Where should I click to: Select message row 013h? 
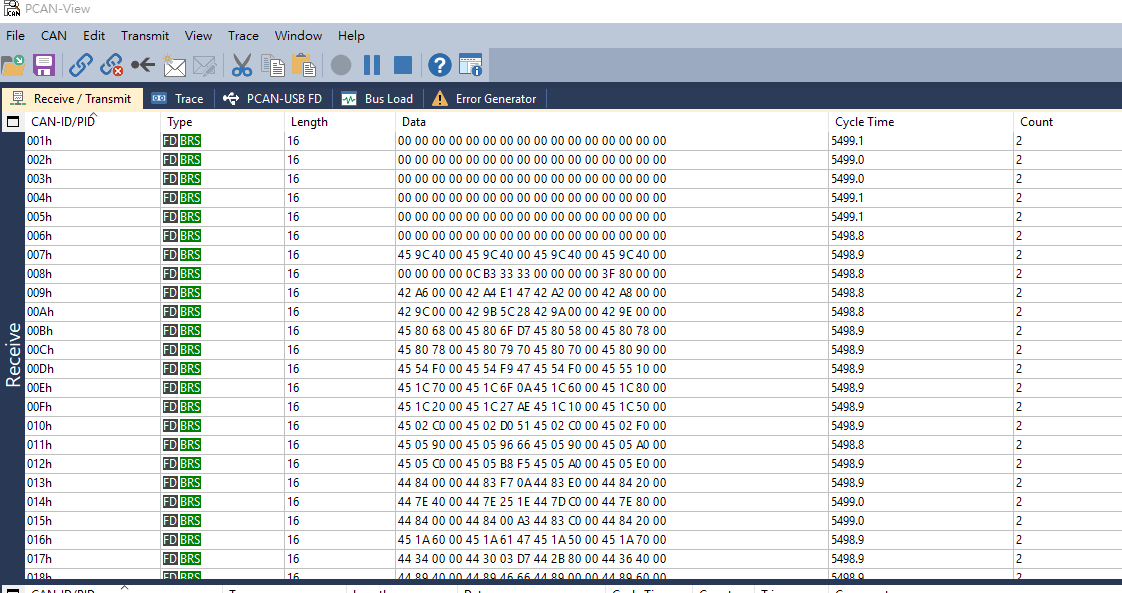pos(572,483)
